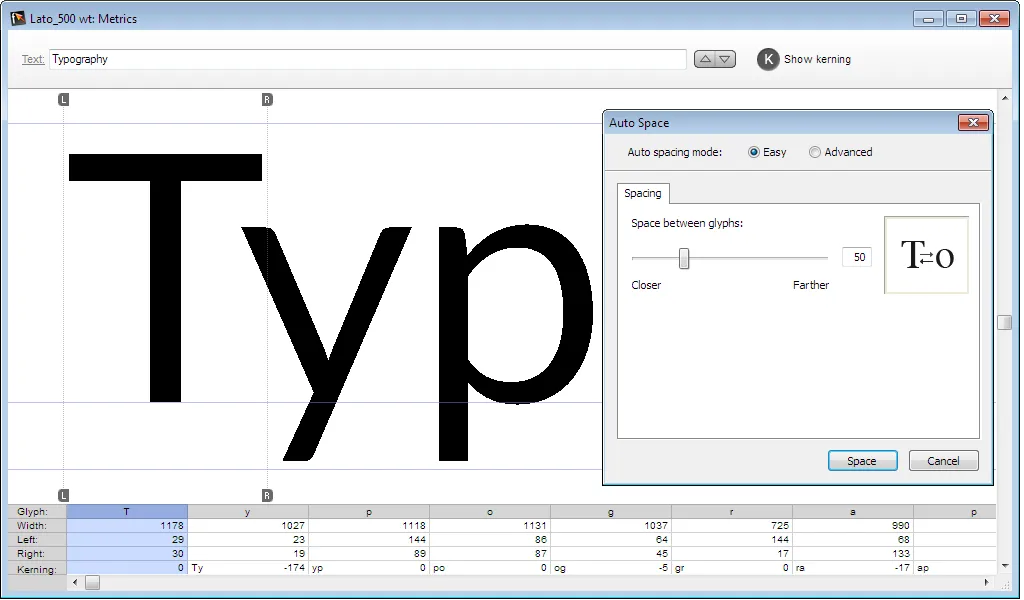This screenshot has height=600, width=1024.
Task: Click the horizontal scrollbar below the metrics table
Action: point(92,582)
